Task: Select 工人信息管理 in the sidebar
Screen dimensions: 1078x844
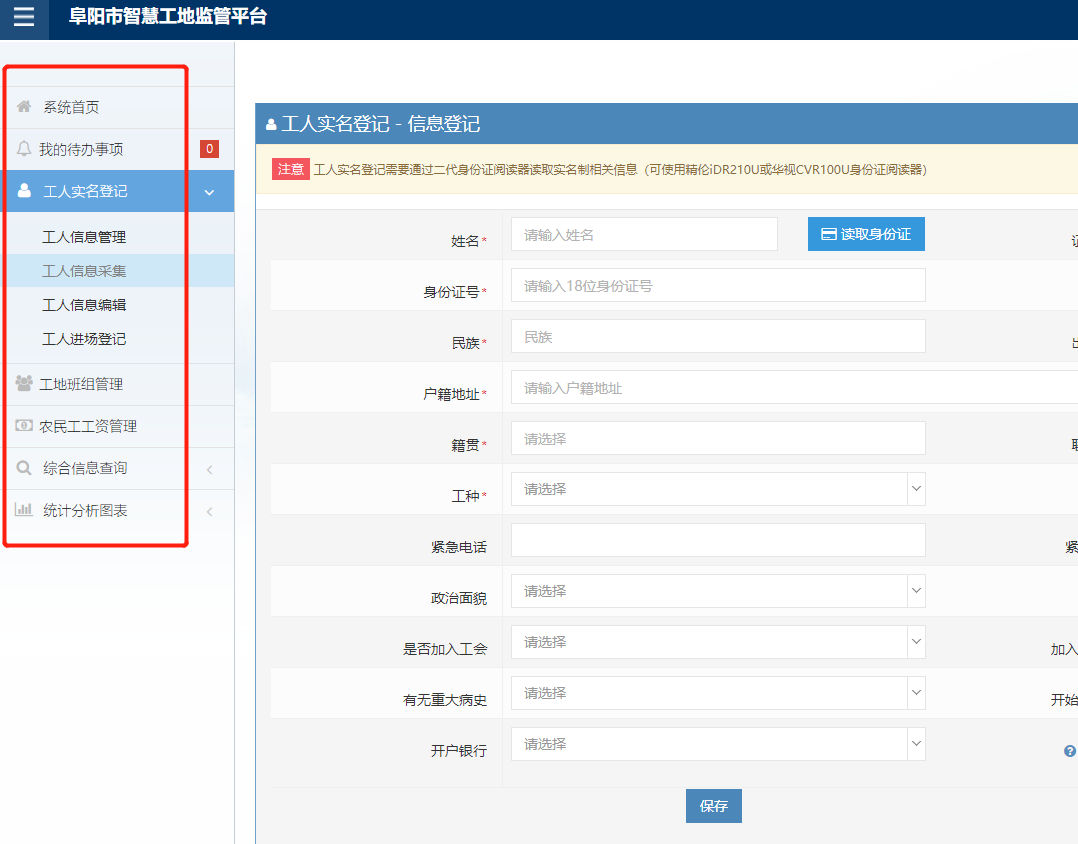Action: 84,237
